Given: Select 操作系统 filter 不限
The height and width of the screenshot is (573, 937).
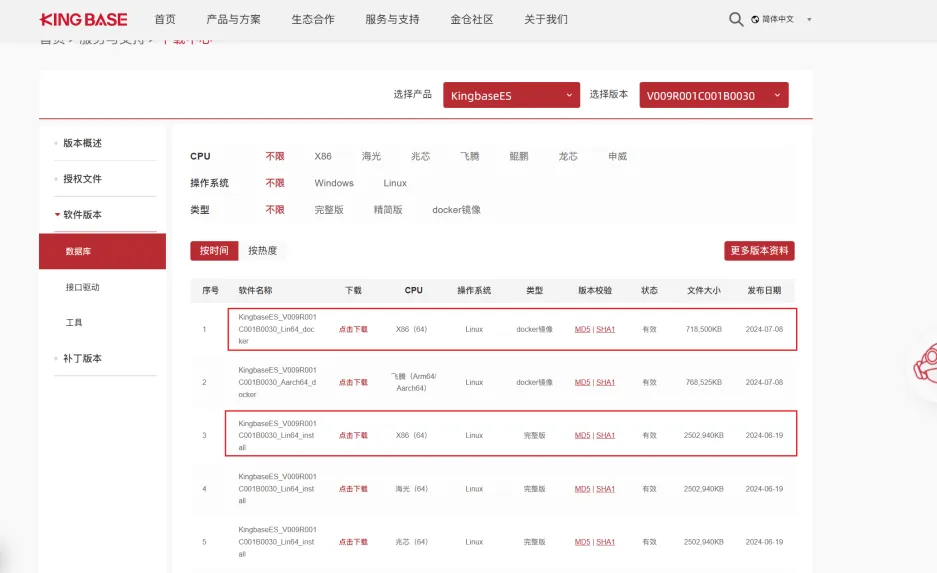Looking at the screenshot, I should coord(275,183).
